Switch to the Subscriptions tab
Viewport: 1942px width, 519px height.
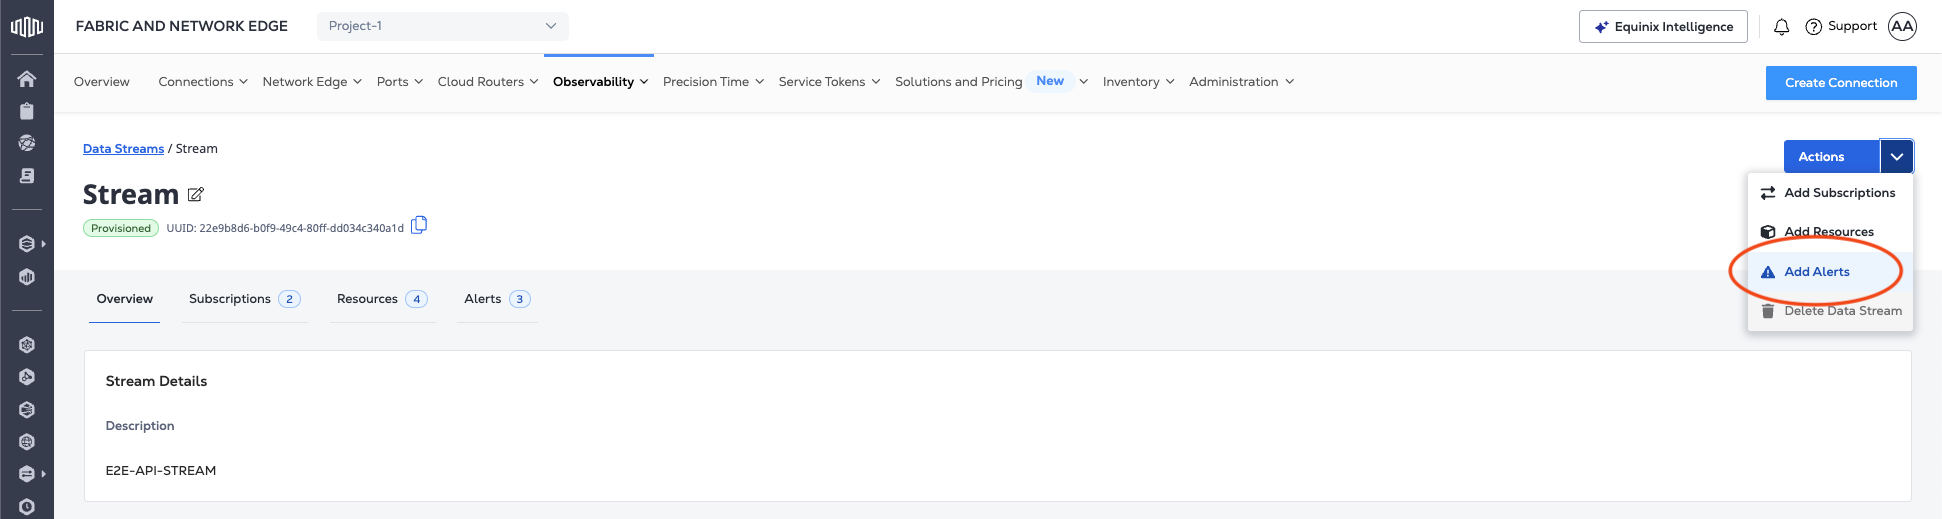pyautogui.click(x=243, y=299)
